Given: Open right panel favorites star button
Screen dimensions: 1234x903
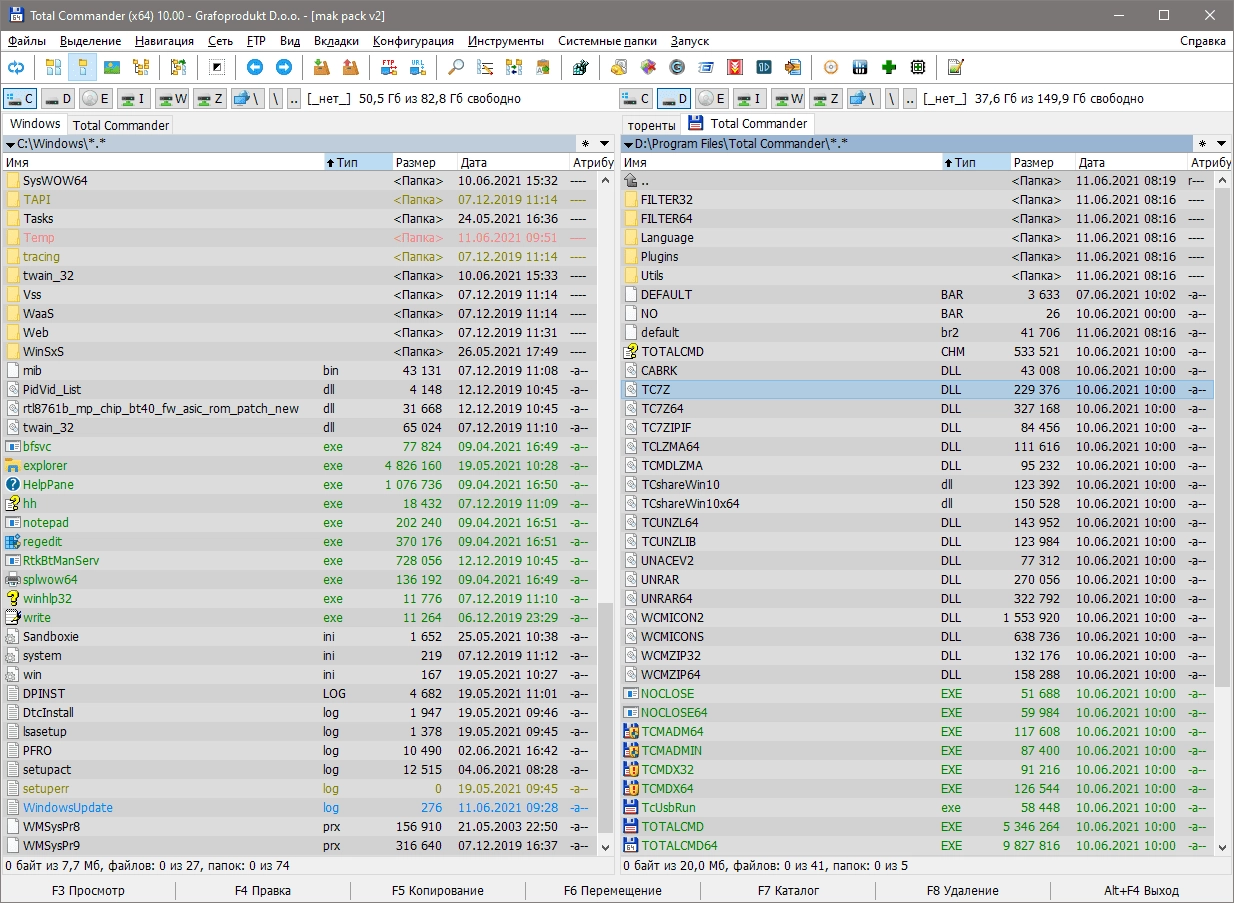Looking at the screenshot, I should [x=1202, y=144].
